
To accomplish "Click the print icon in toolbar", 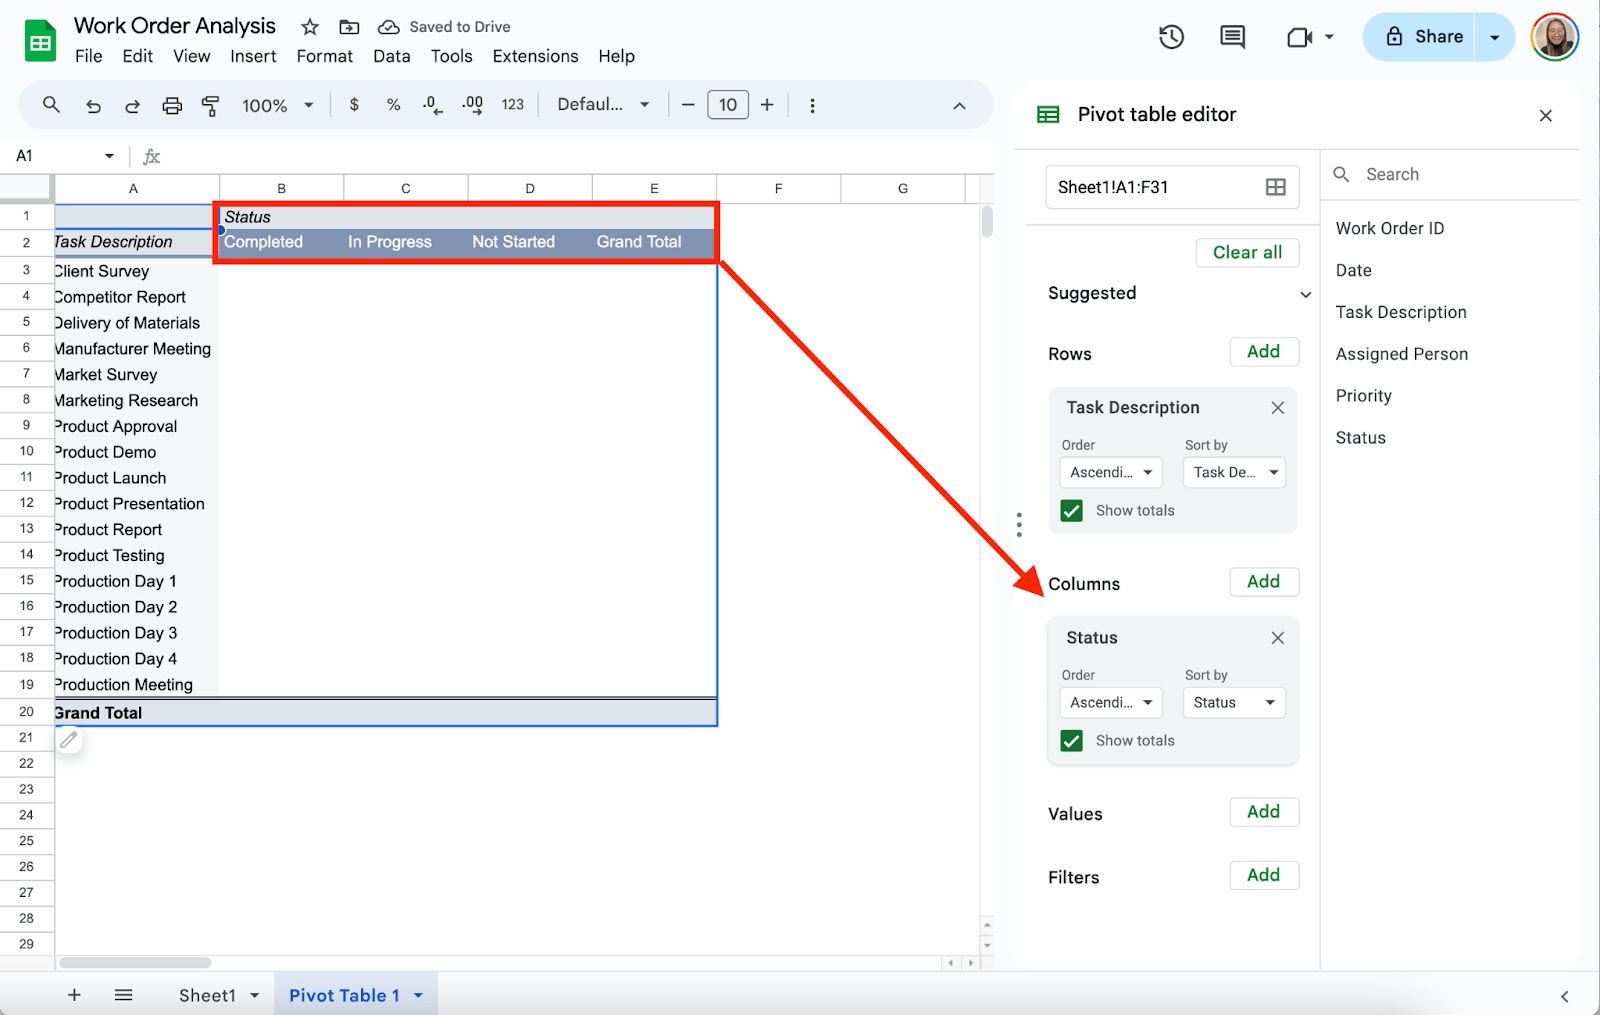I will click(172, 105).
